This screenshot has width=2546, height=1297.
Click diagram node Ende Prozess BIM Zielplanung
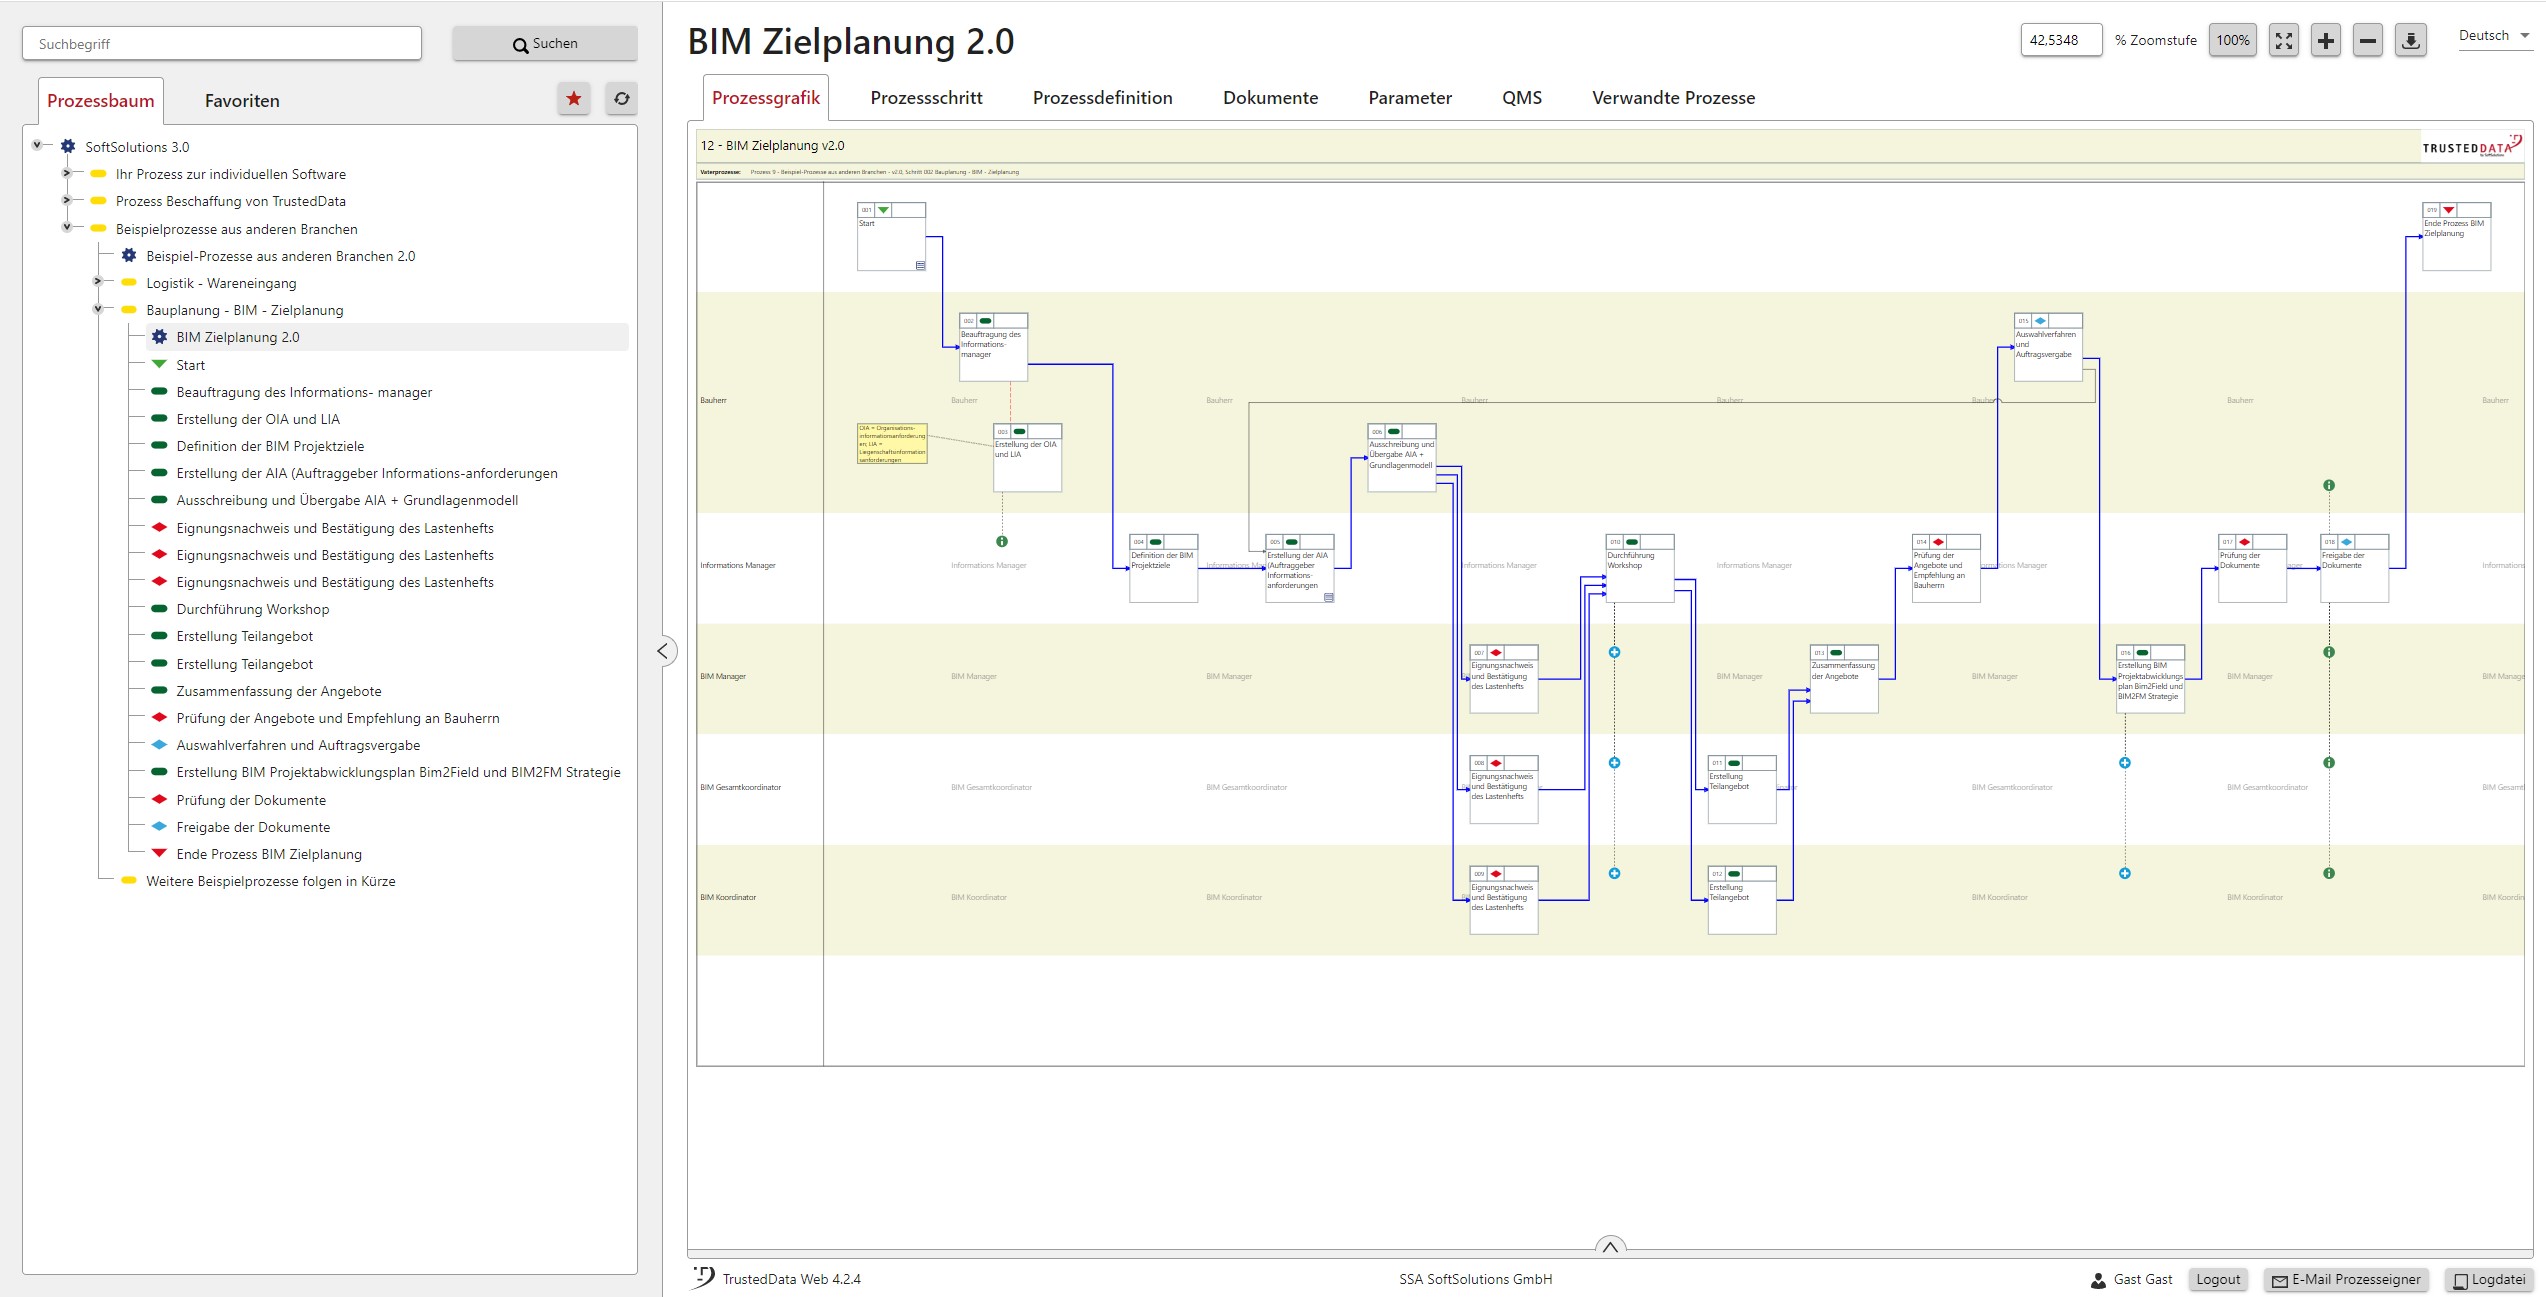click(2456, 236)
